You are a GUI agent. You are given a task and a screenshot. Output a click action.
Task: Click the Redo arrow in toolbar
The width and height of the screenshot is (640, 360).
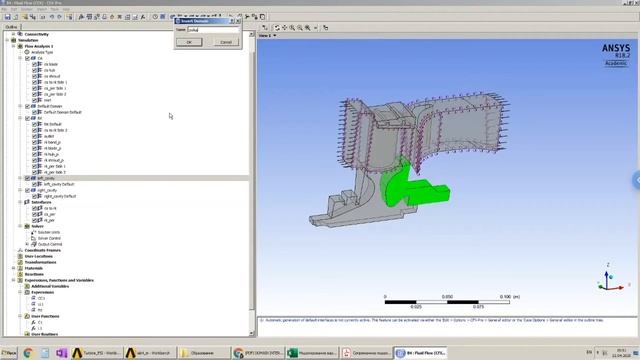(59, 17)
